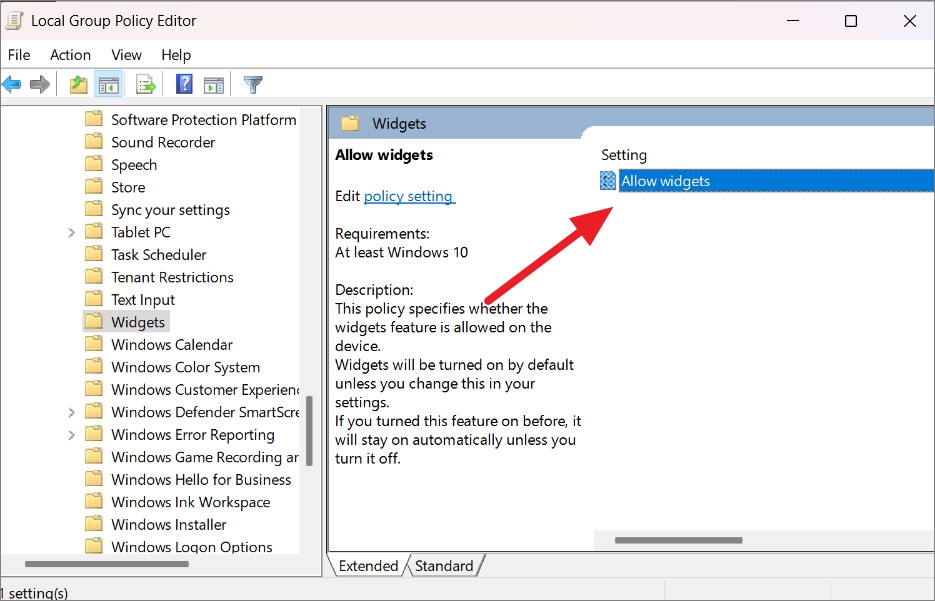Click the folder icon beside Task Scheduler
Viewport: 935px width, 601px height.
[94, 254]
